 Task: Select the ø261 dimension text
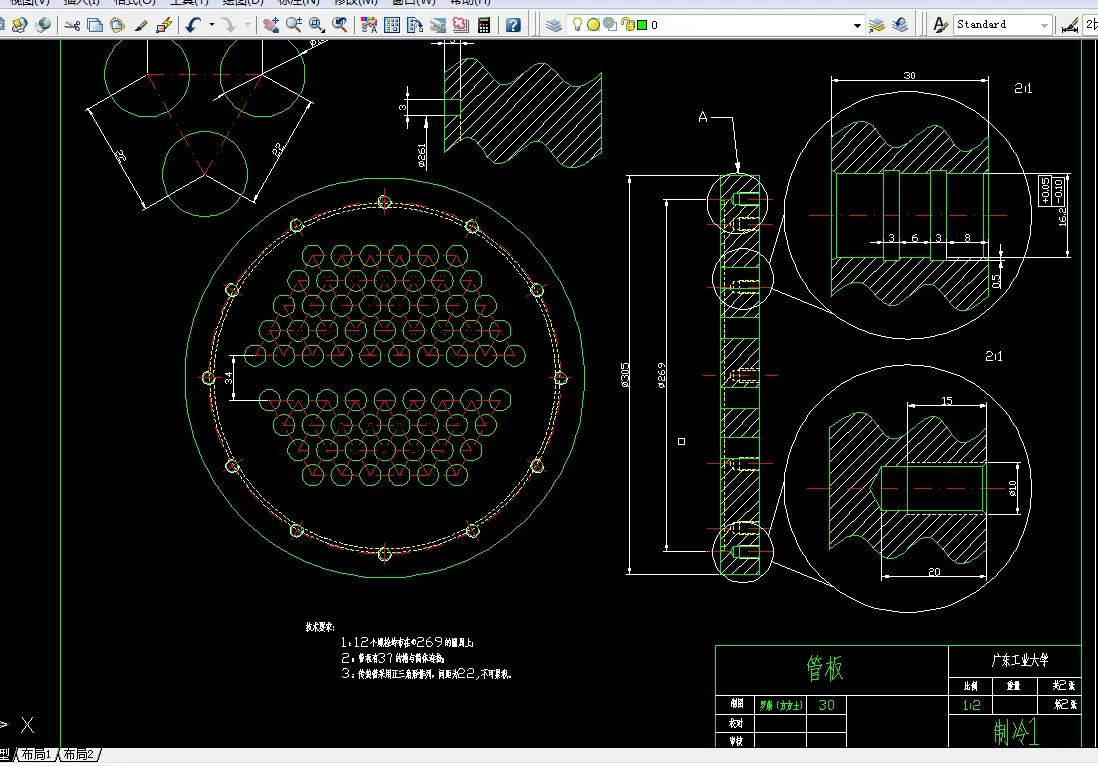[422, 156]
